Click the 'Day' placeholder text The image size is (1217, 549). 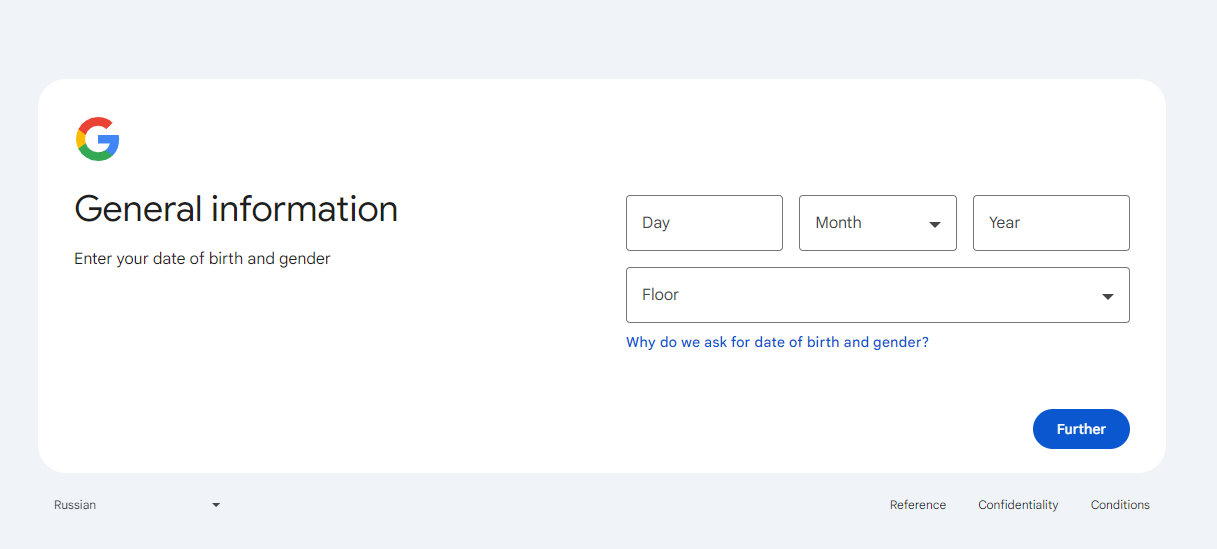(656, 223)
